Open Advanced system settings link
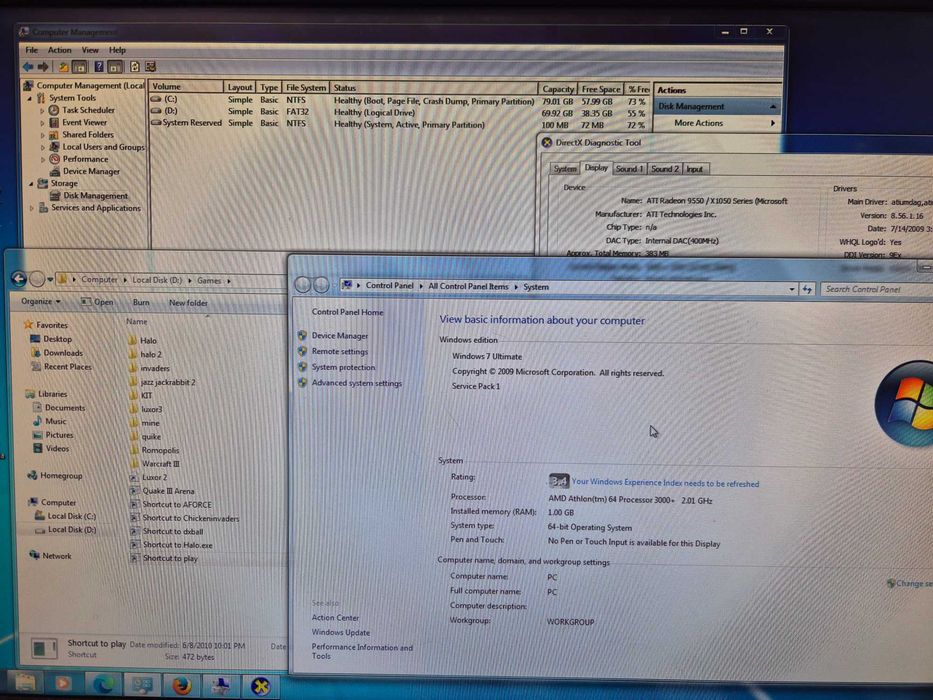This screenshot has width=933, height=700. [x=356, y=383]
